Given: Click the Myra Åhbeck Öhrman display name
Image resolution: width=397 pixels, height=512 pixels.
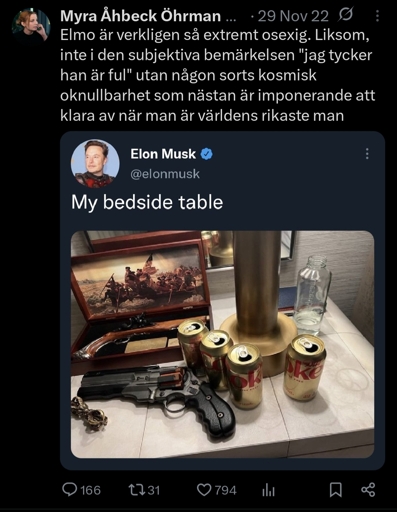Looking at the screenshot, I should 140,16.
